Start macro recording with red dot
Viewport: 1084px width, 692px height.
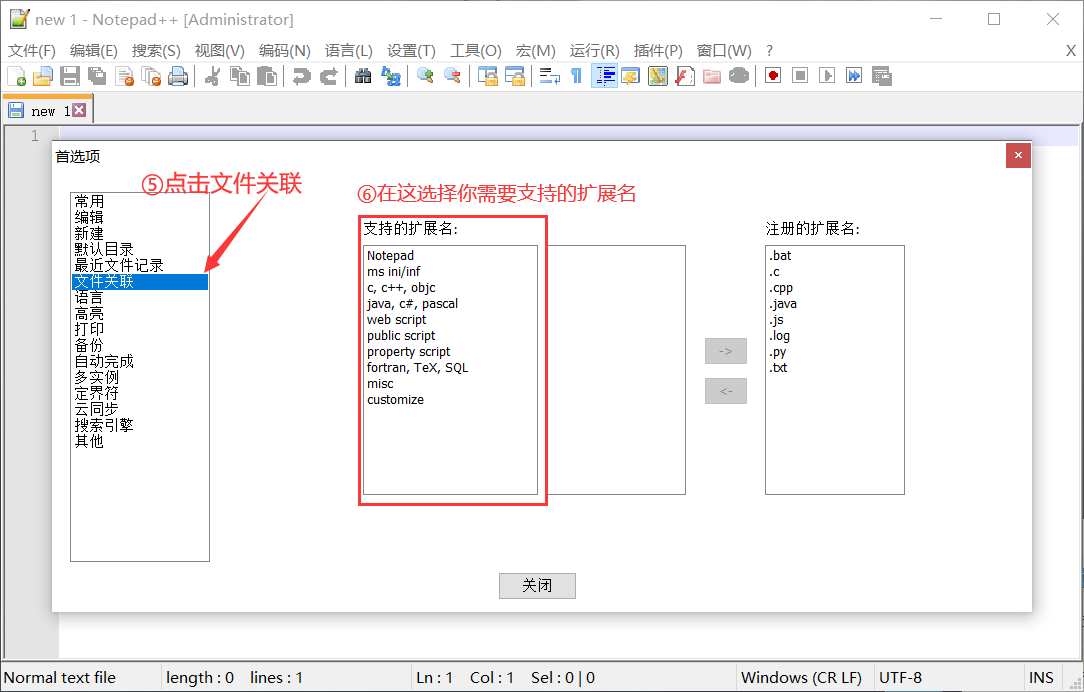pos(773,76)
